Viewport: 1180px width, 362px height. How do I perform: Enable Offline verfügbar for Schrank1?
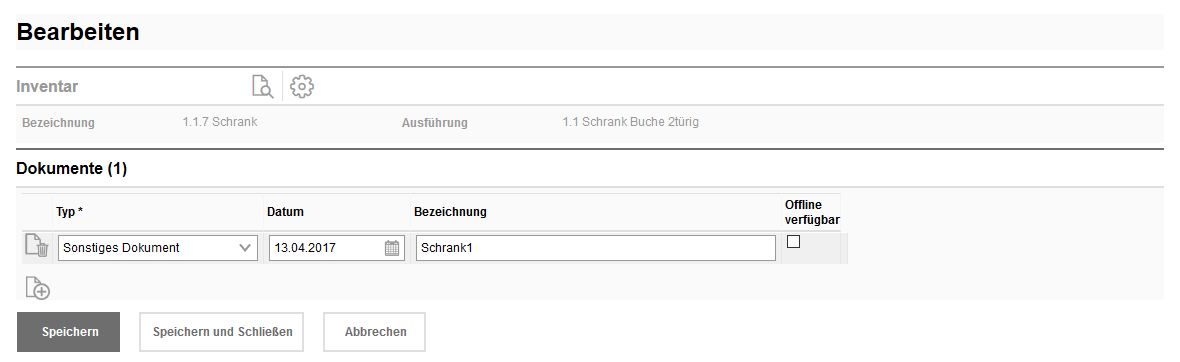(x=793, y=242)
